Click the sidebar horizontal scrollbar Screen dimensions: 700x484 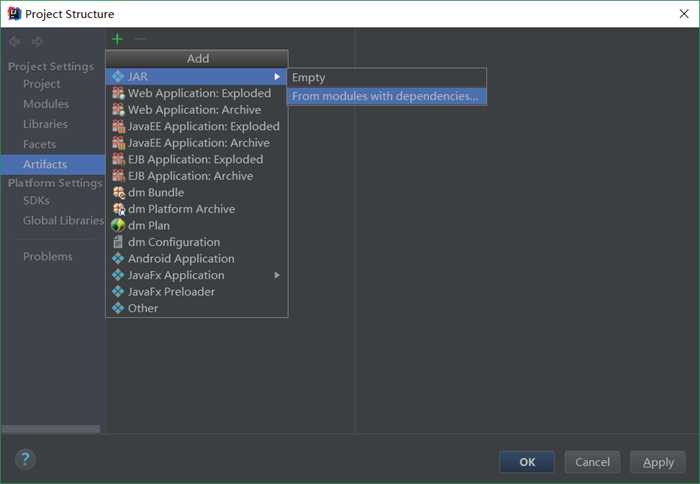pyautogui.click(x=51, y=429)
